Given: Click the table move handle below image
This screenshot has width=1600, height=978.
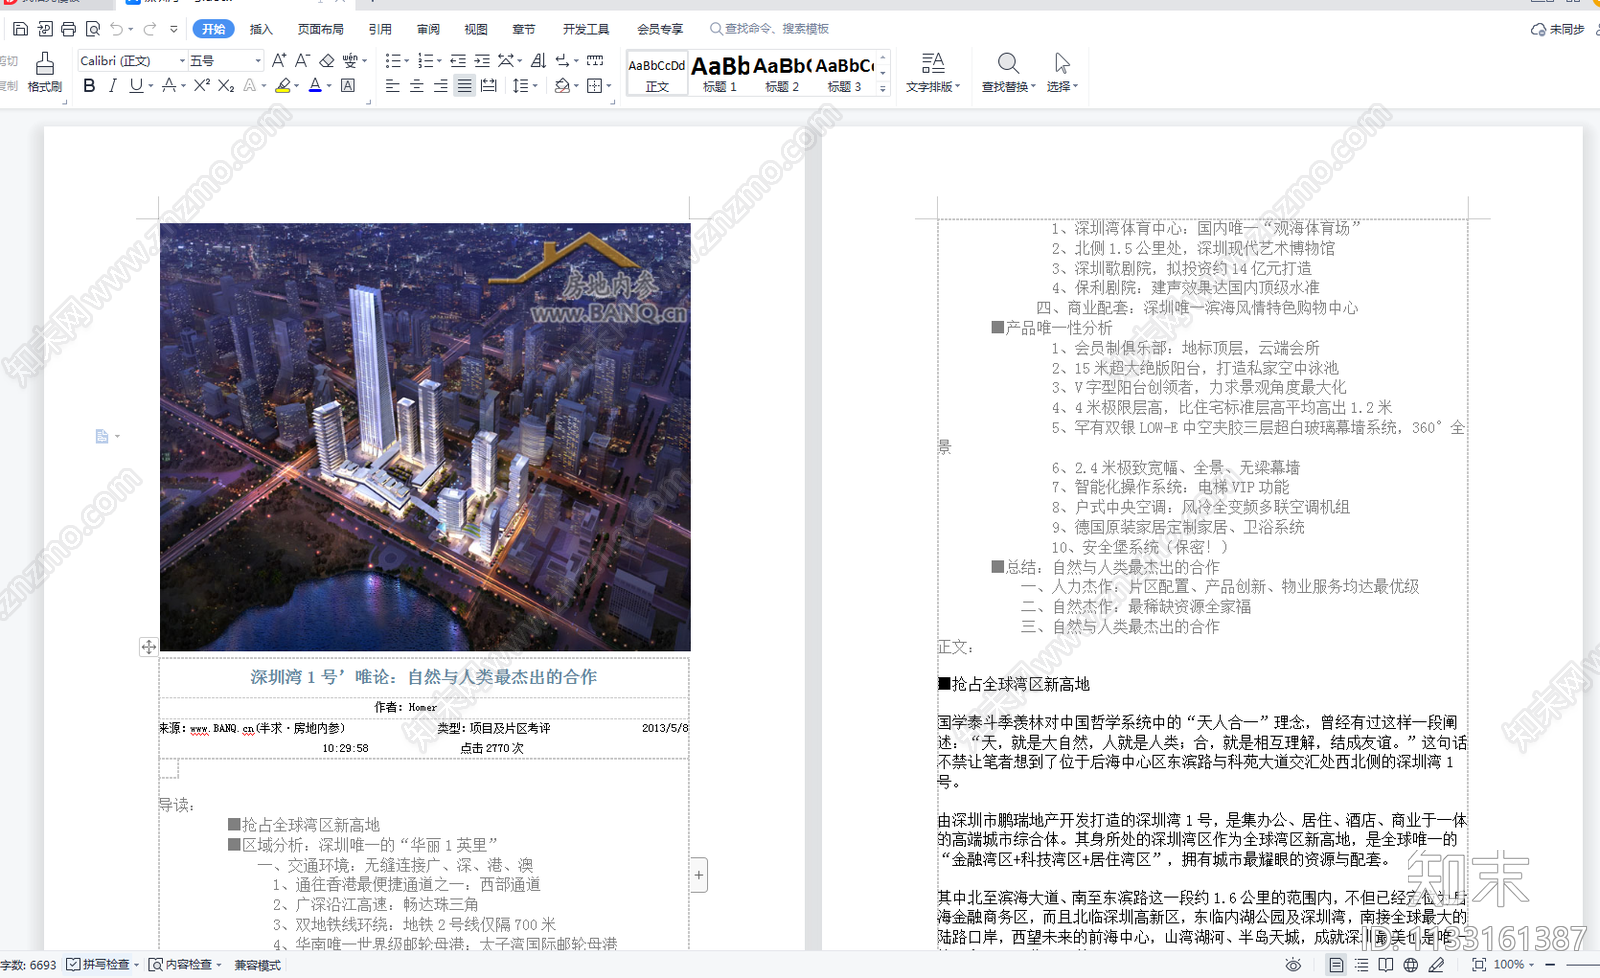Looking at the screenshot, I should 148,647.
